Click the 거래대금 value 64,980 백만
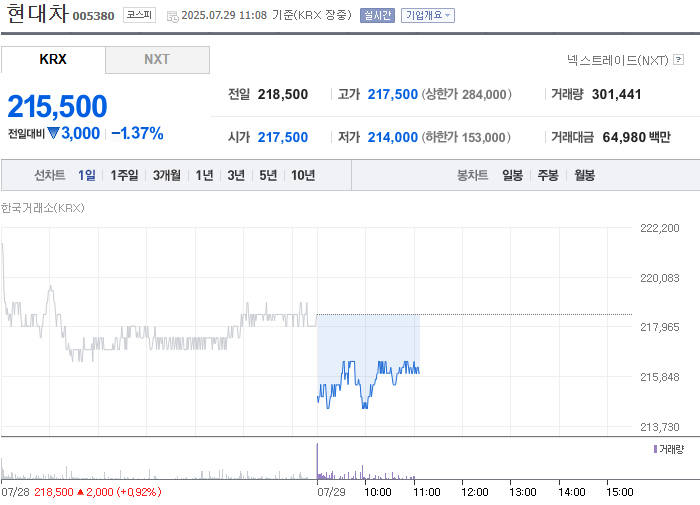 pyautogui.click(x=637, y=137)
